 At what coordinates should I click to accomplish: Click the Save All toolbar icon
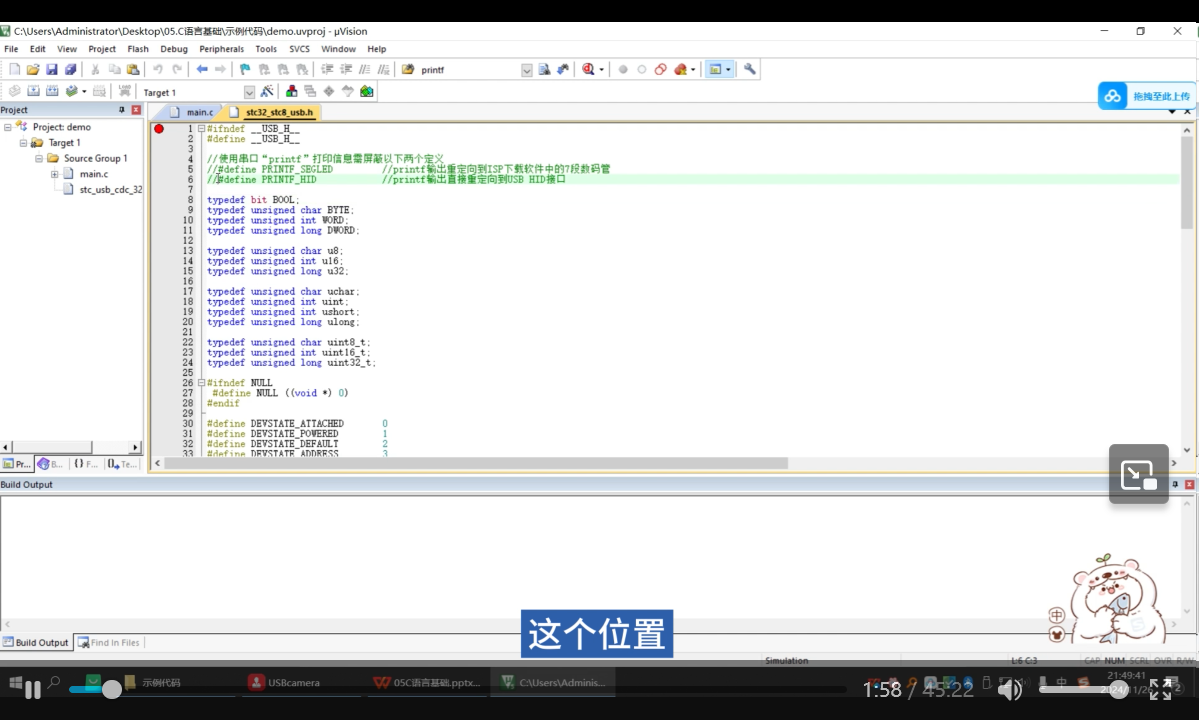pyautogui.click(x=70, y=70)
